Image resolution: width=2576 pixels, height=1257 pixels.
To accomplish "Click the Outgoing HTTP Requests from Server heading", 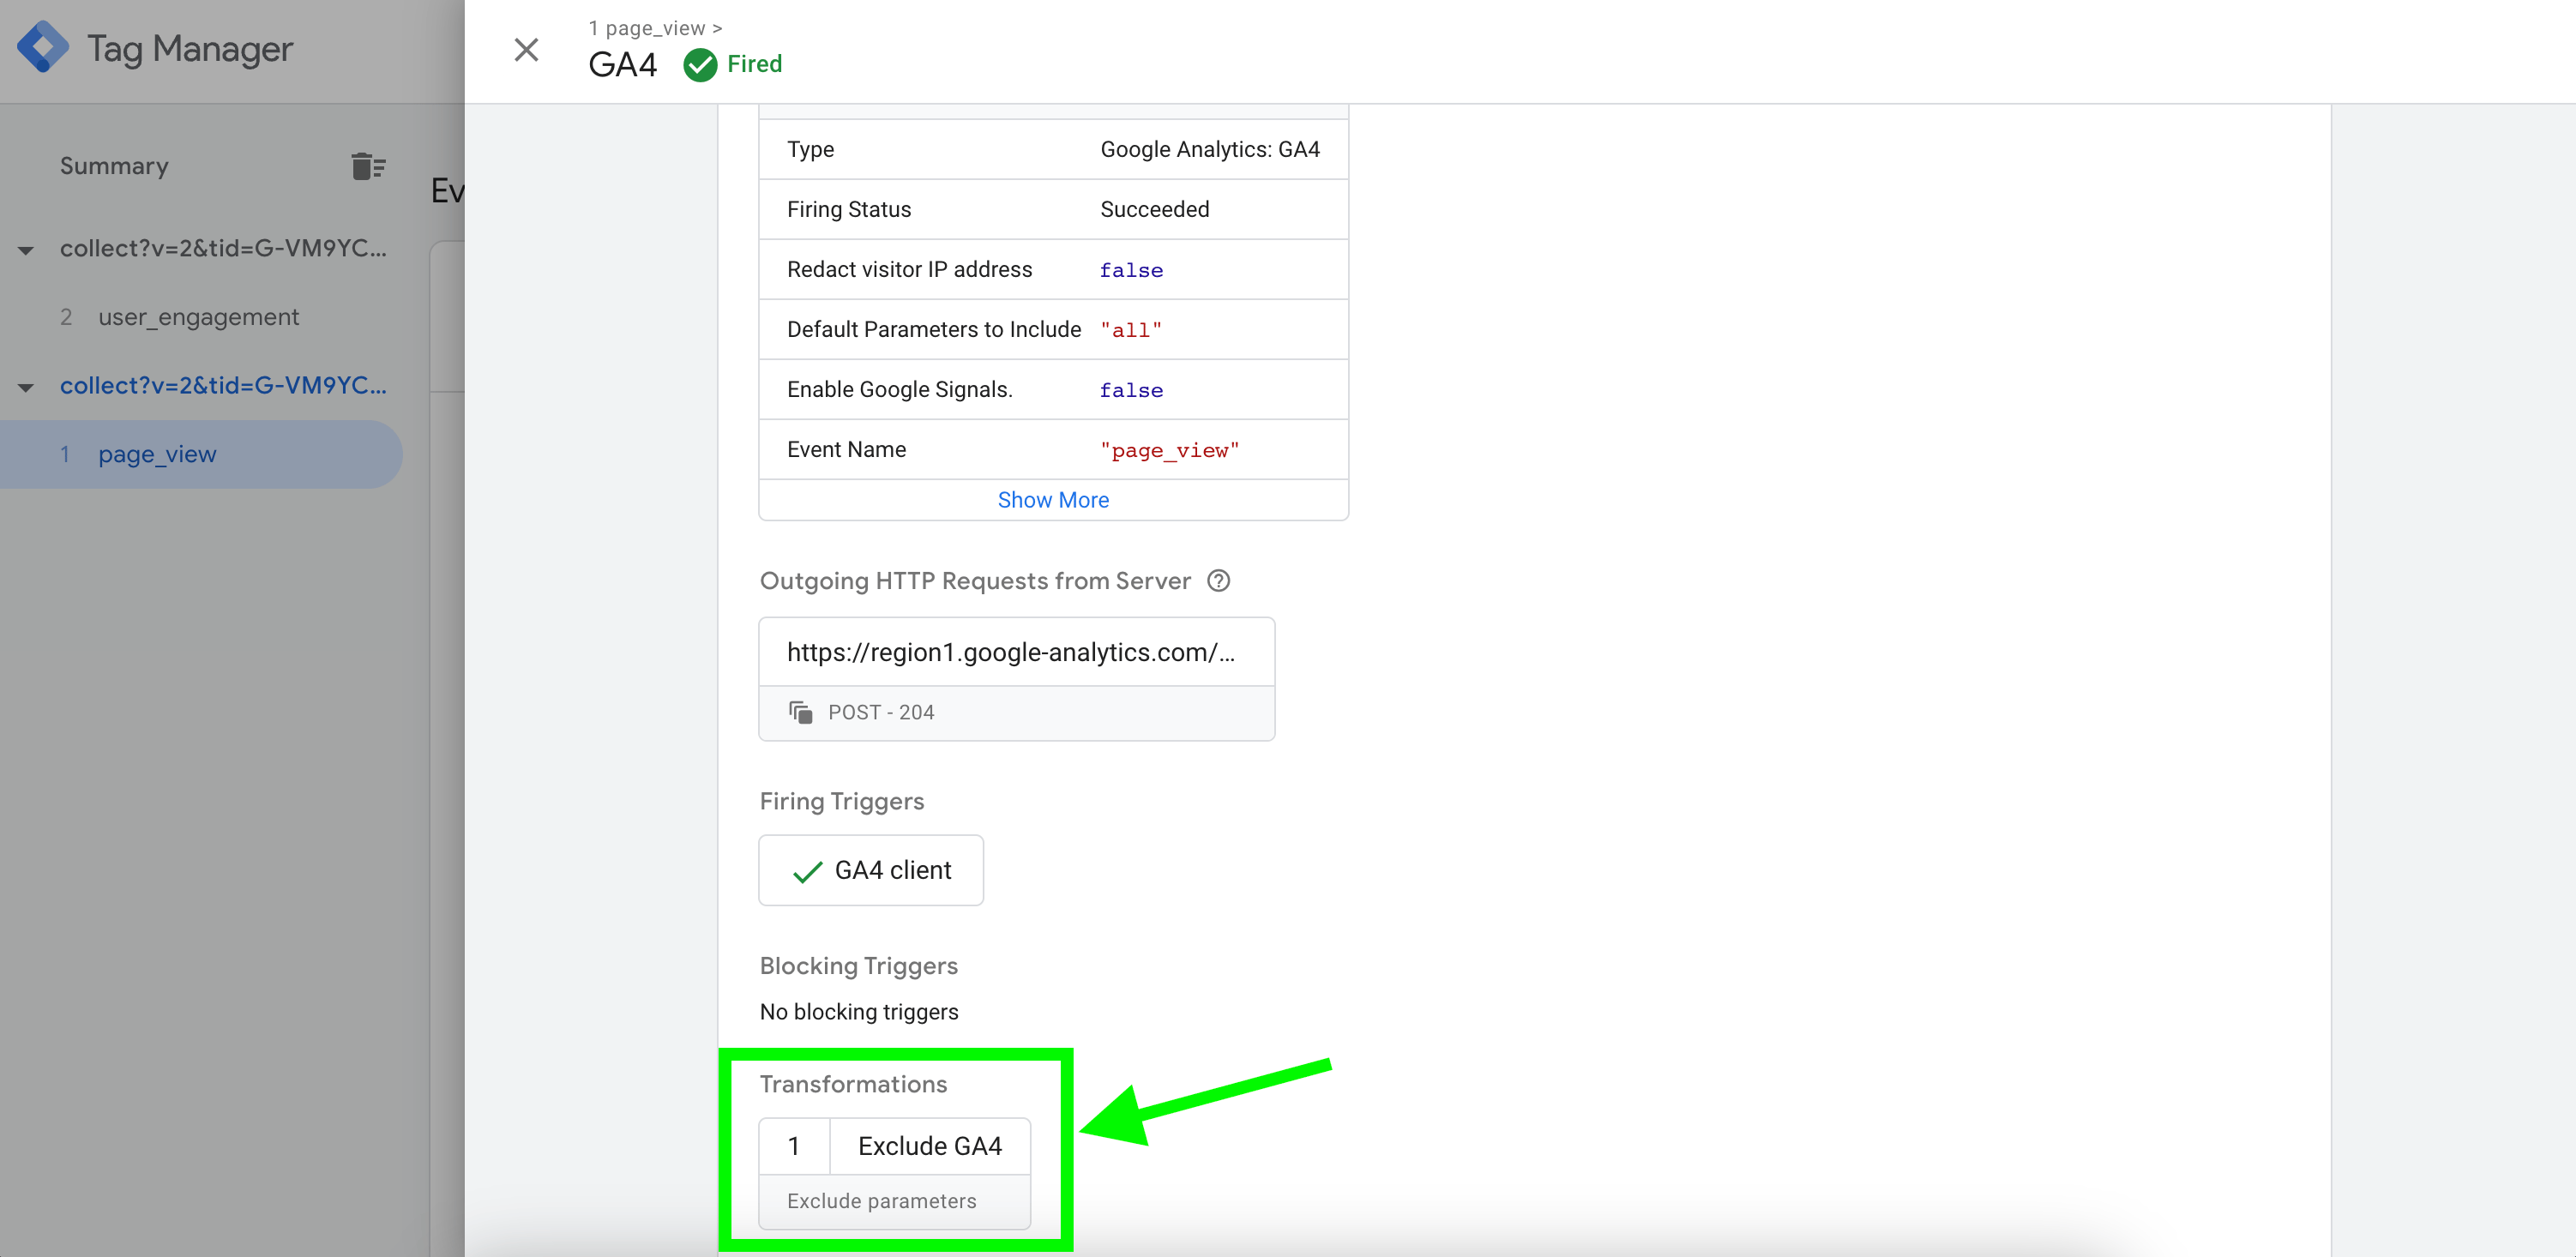I will click(x=975, y=581).
